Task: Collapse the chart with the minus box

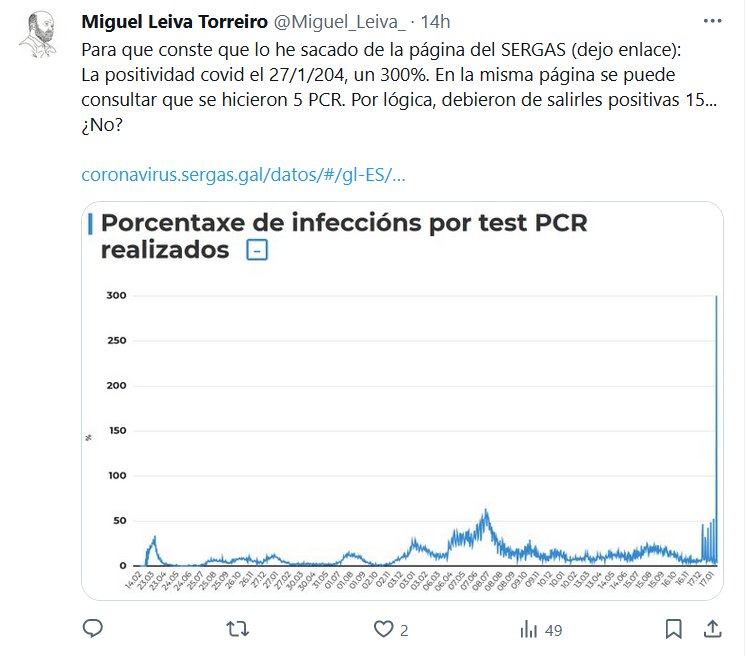Action: 256,250
